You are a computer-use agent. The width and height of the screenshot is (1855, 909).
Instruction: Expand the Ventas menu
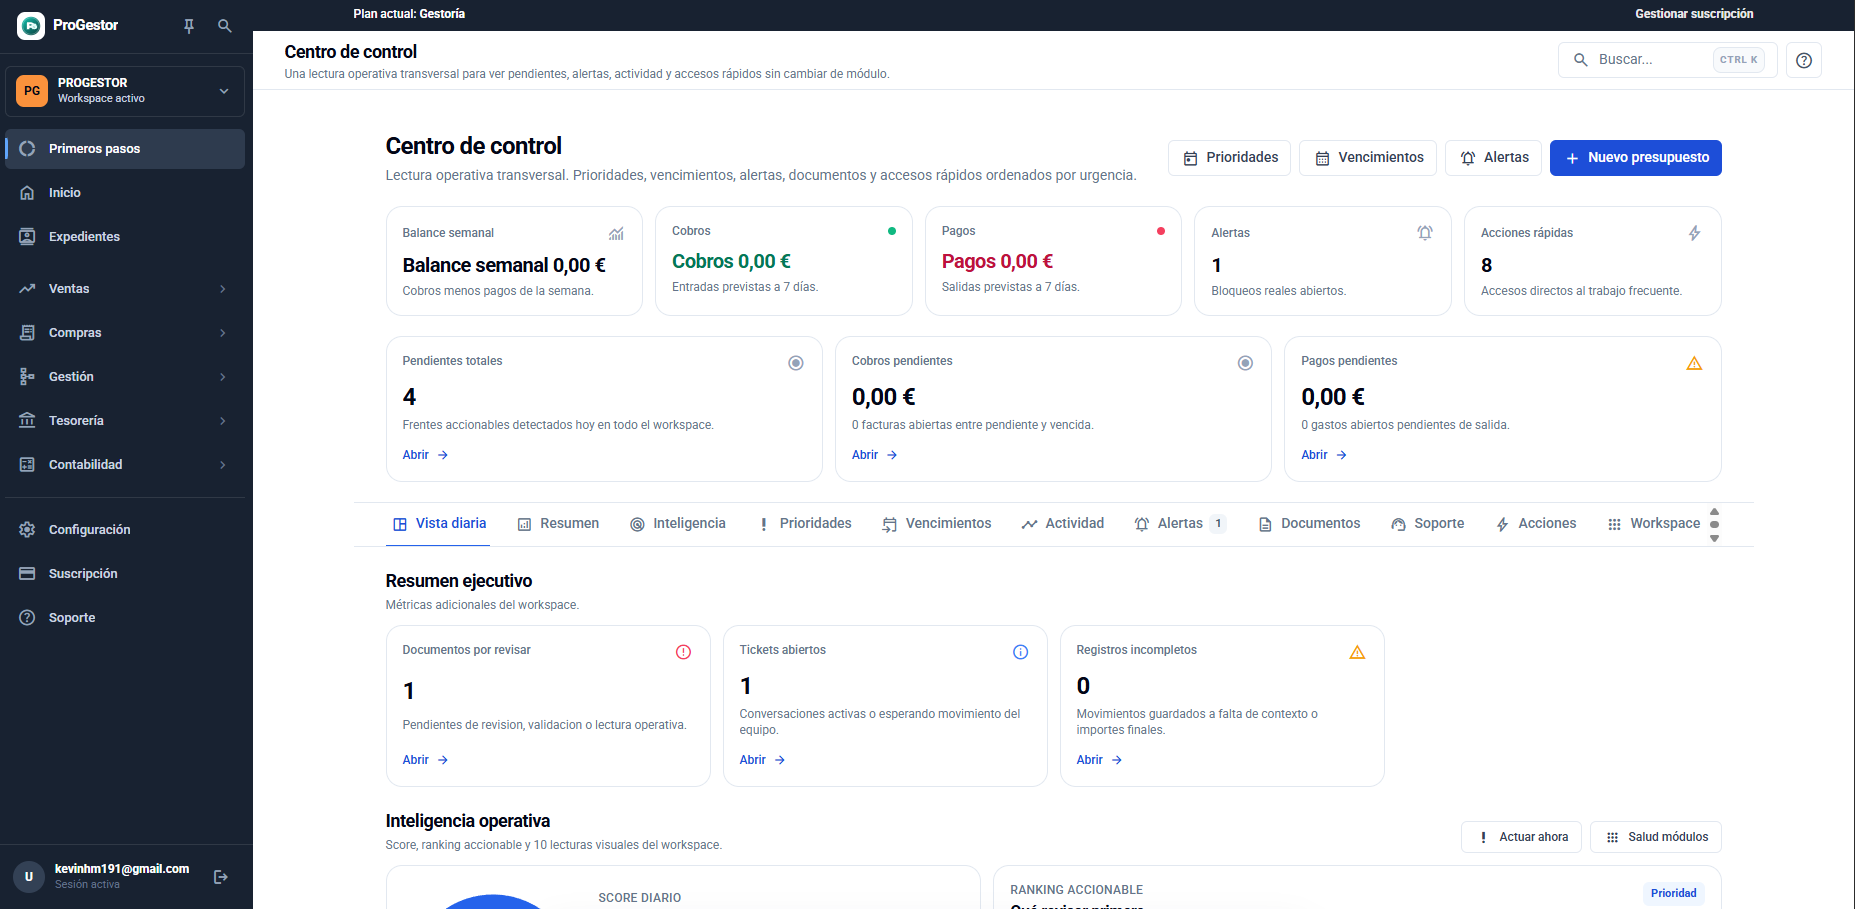tap(125, 289)
